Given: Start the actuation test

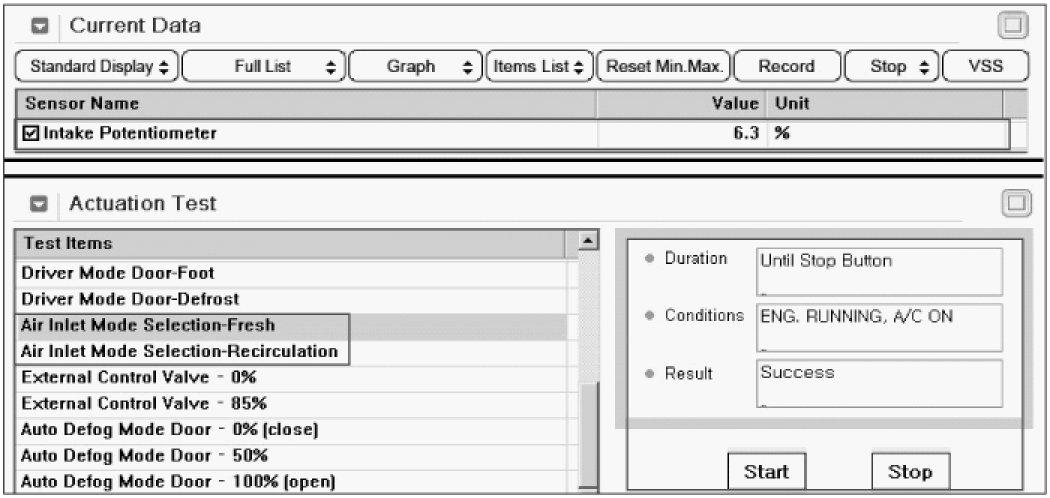Looking at the screenshot, I should (766, 472).
